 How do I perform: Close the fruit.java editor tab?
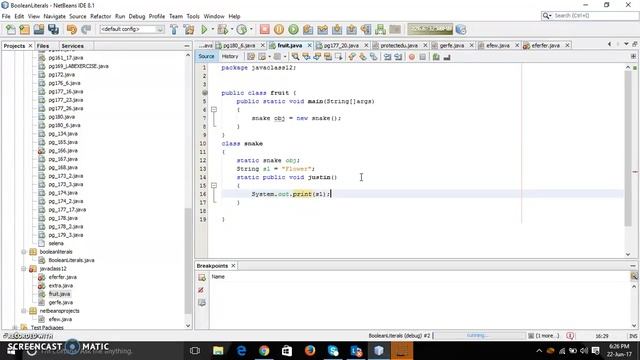pyautogui.click(x=309, y=45)
